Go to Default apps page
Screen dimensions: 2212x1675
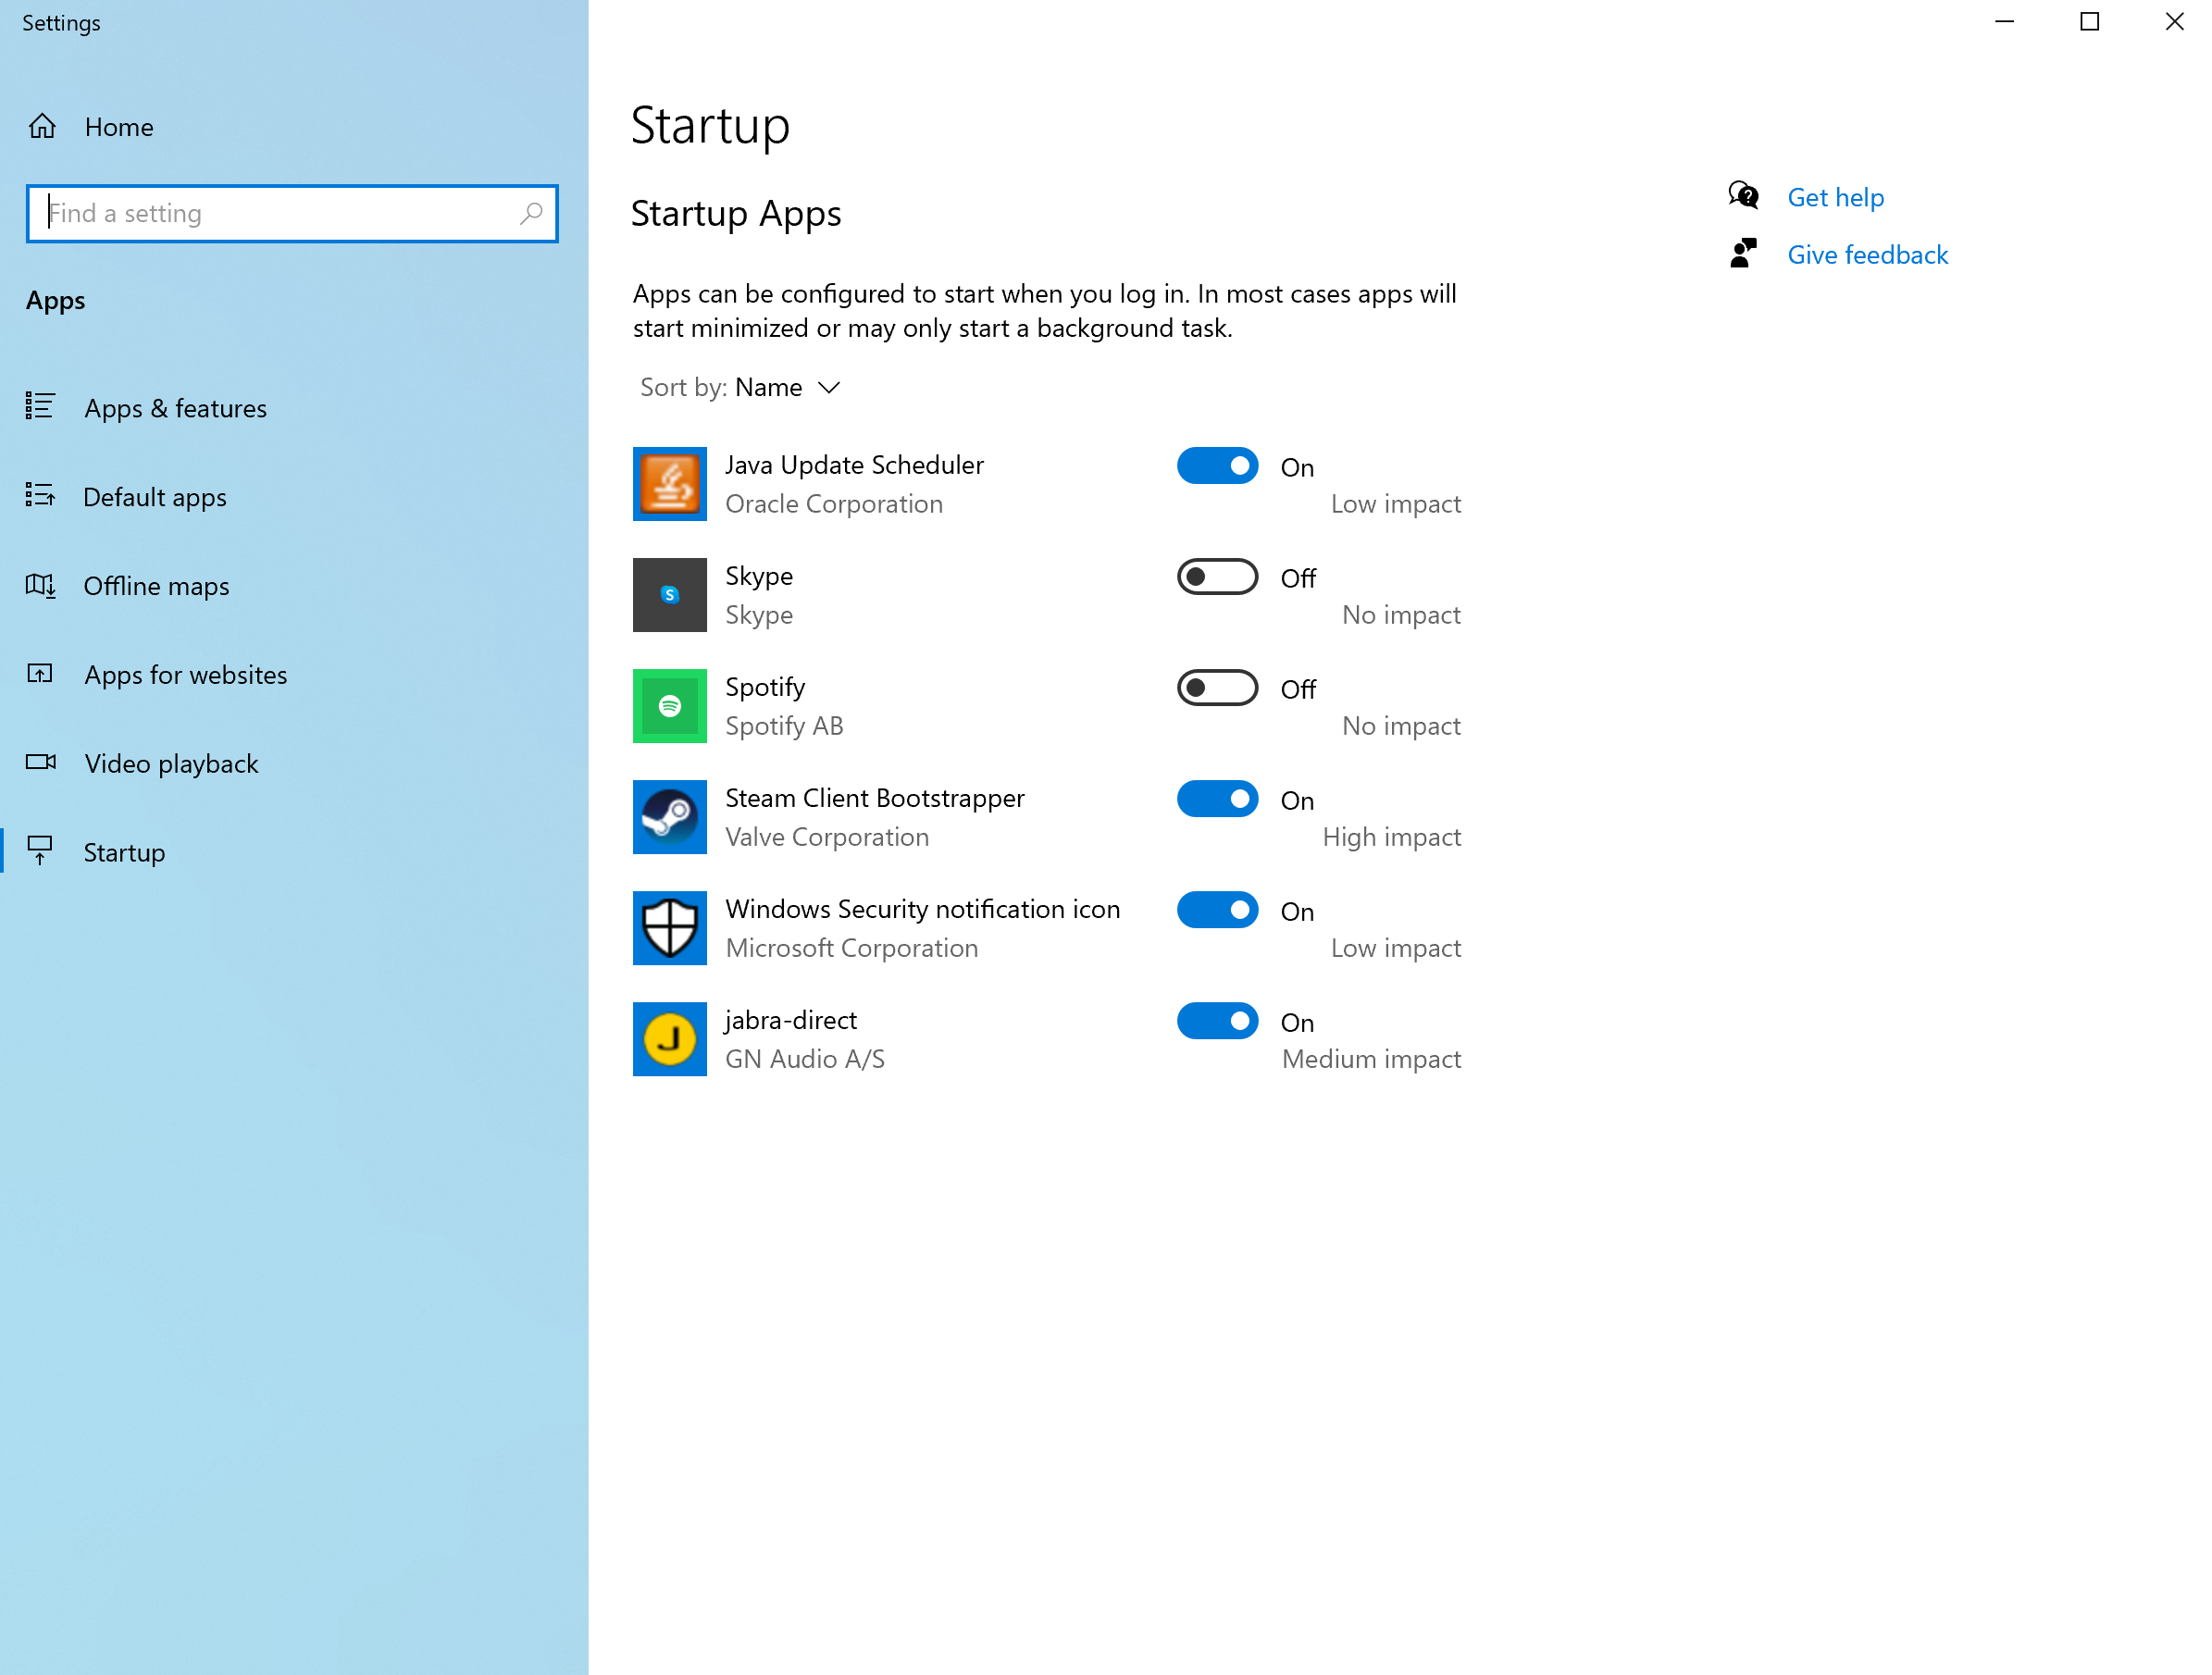tap(154, 497)
